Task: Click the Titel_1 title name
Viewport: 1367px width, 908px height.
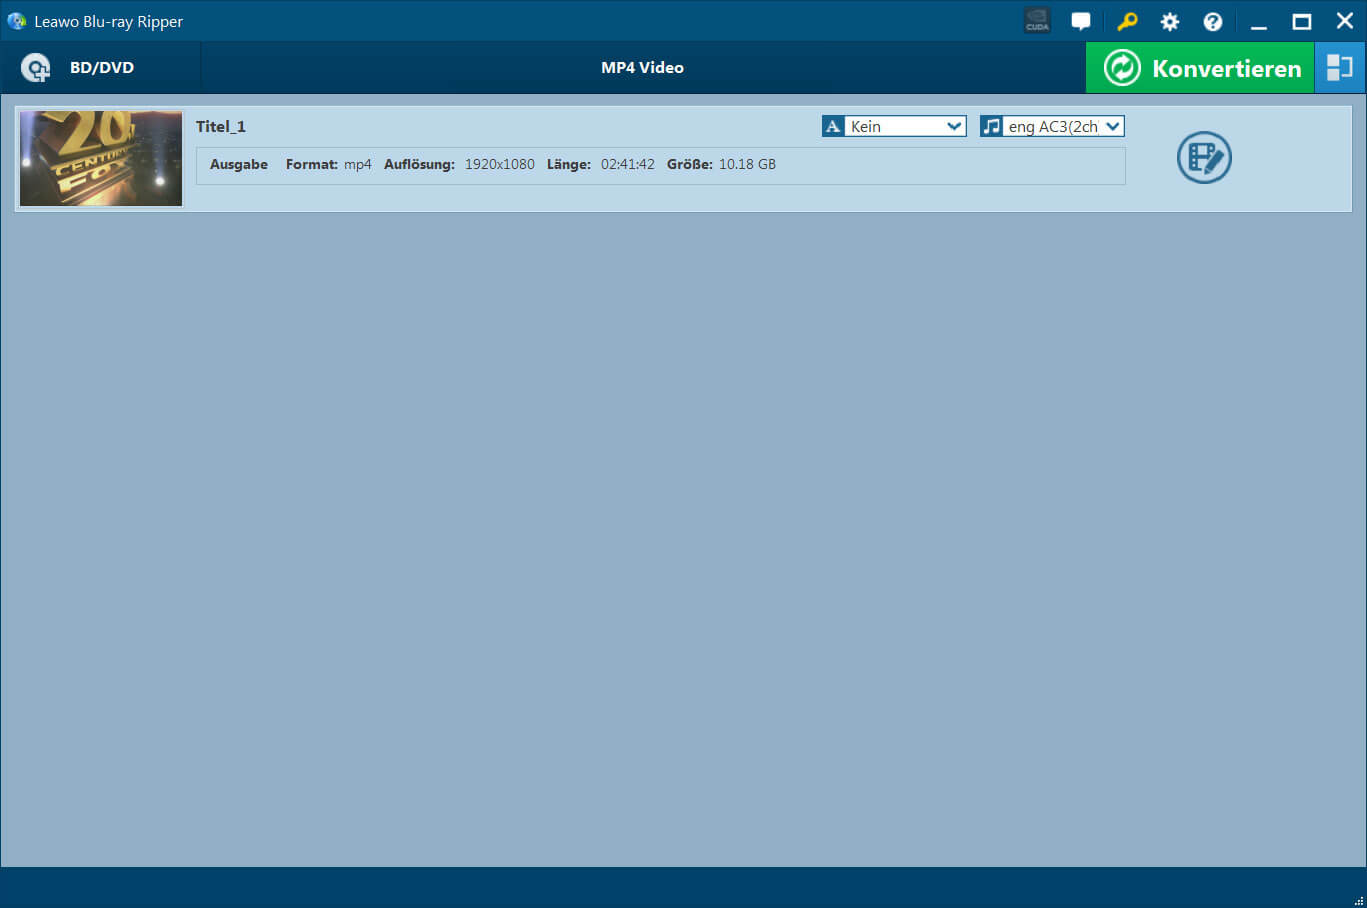Action: pos(221,126)
